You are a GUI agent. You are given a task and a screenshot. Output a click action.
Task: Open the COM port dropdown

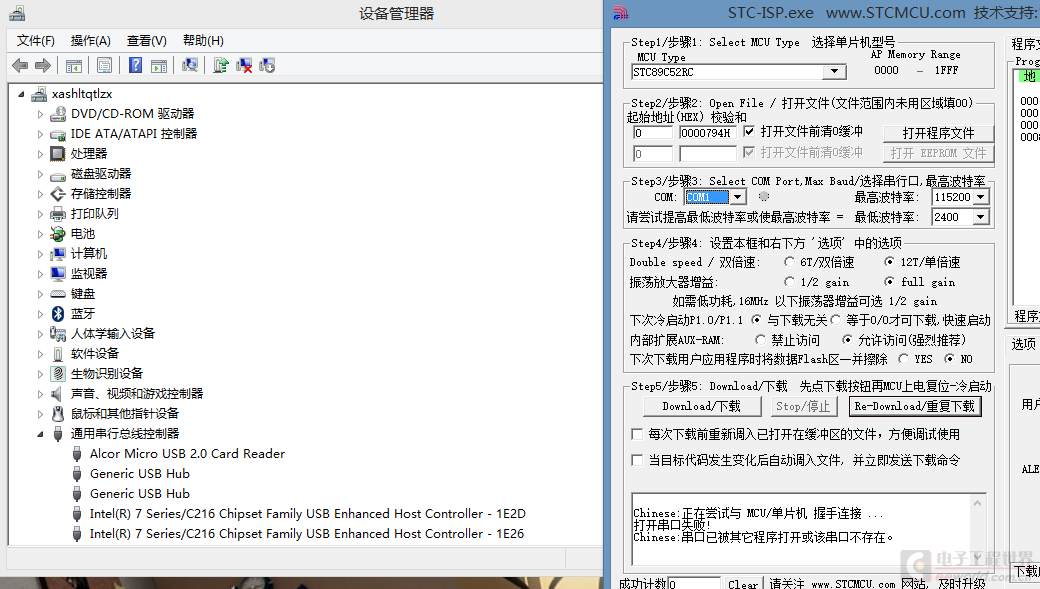[x=738, y=197]
